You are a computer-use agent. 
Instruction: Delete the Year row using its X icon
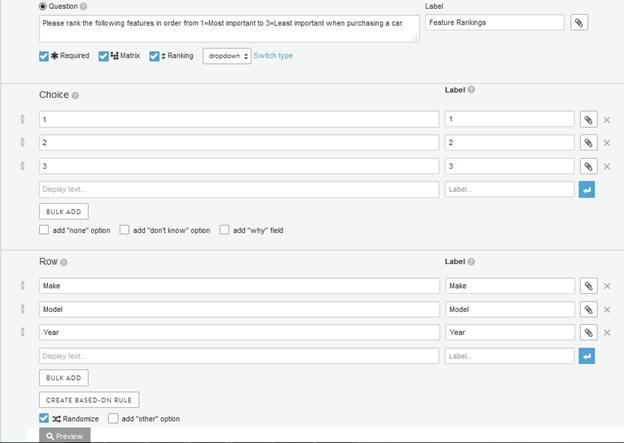[607, 332]
